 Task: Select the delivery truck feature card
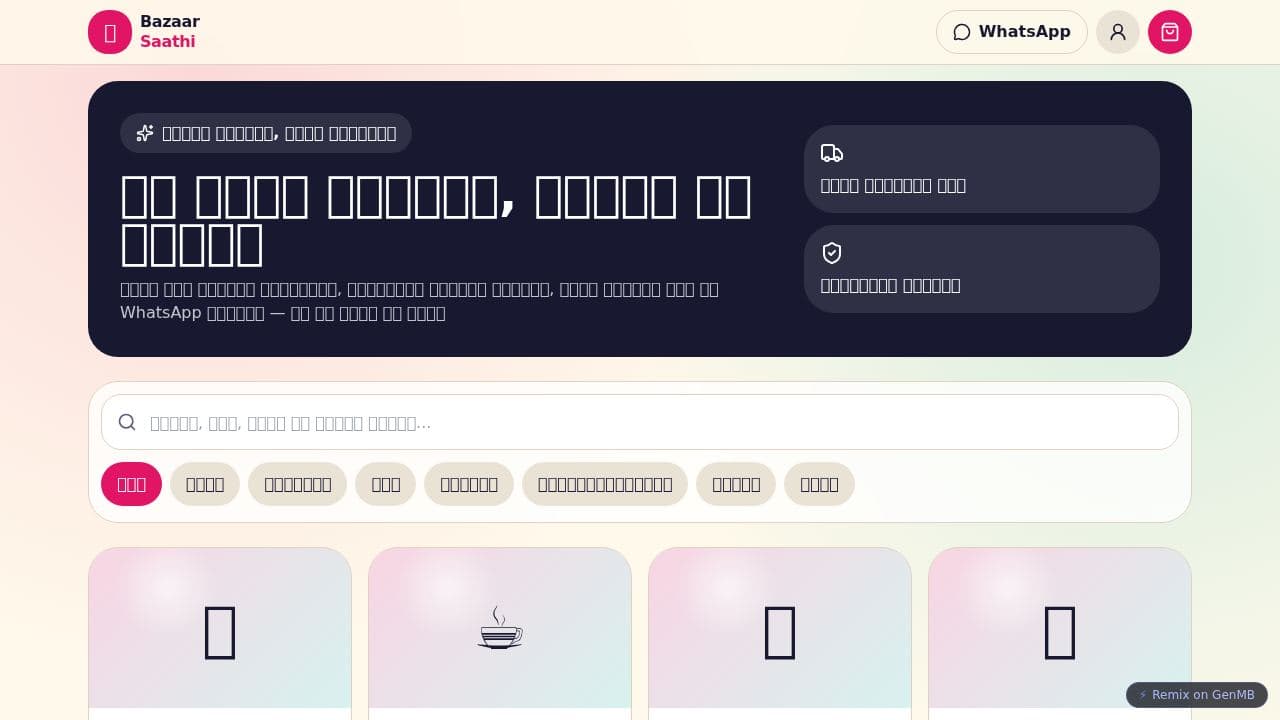[x=982, y=169]
